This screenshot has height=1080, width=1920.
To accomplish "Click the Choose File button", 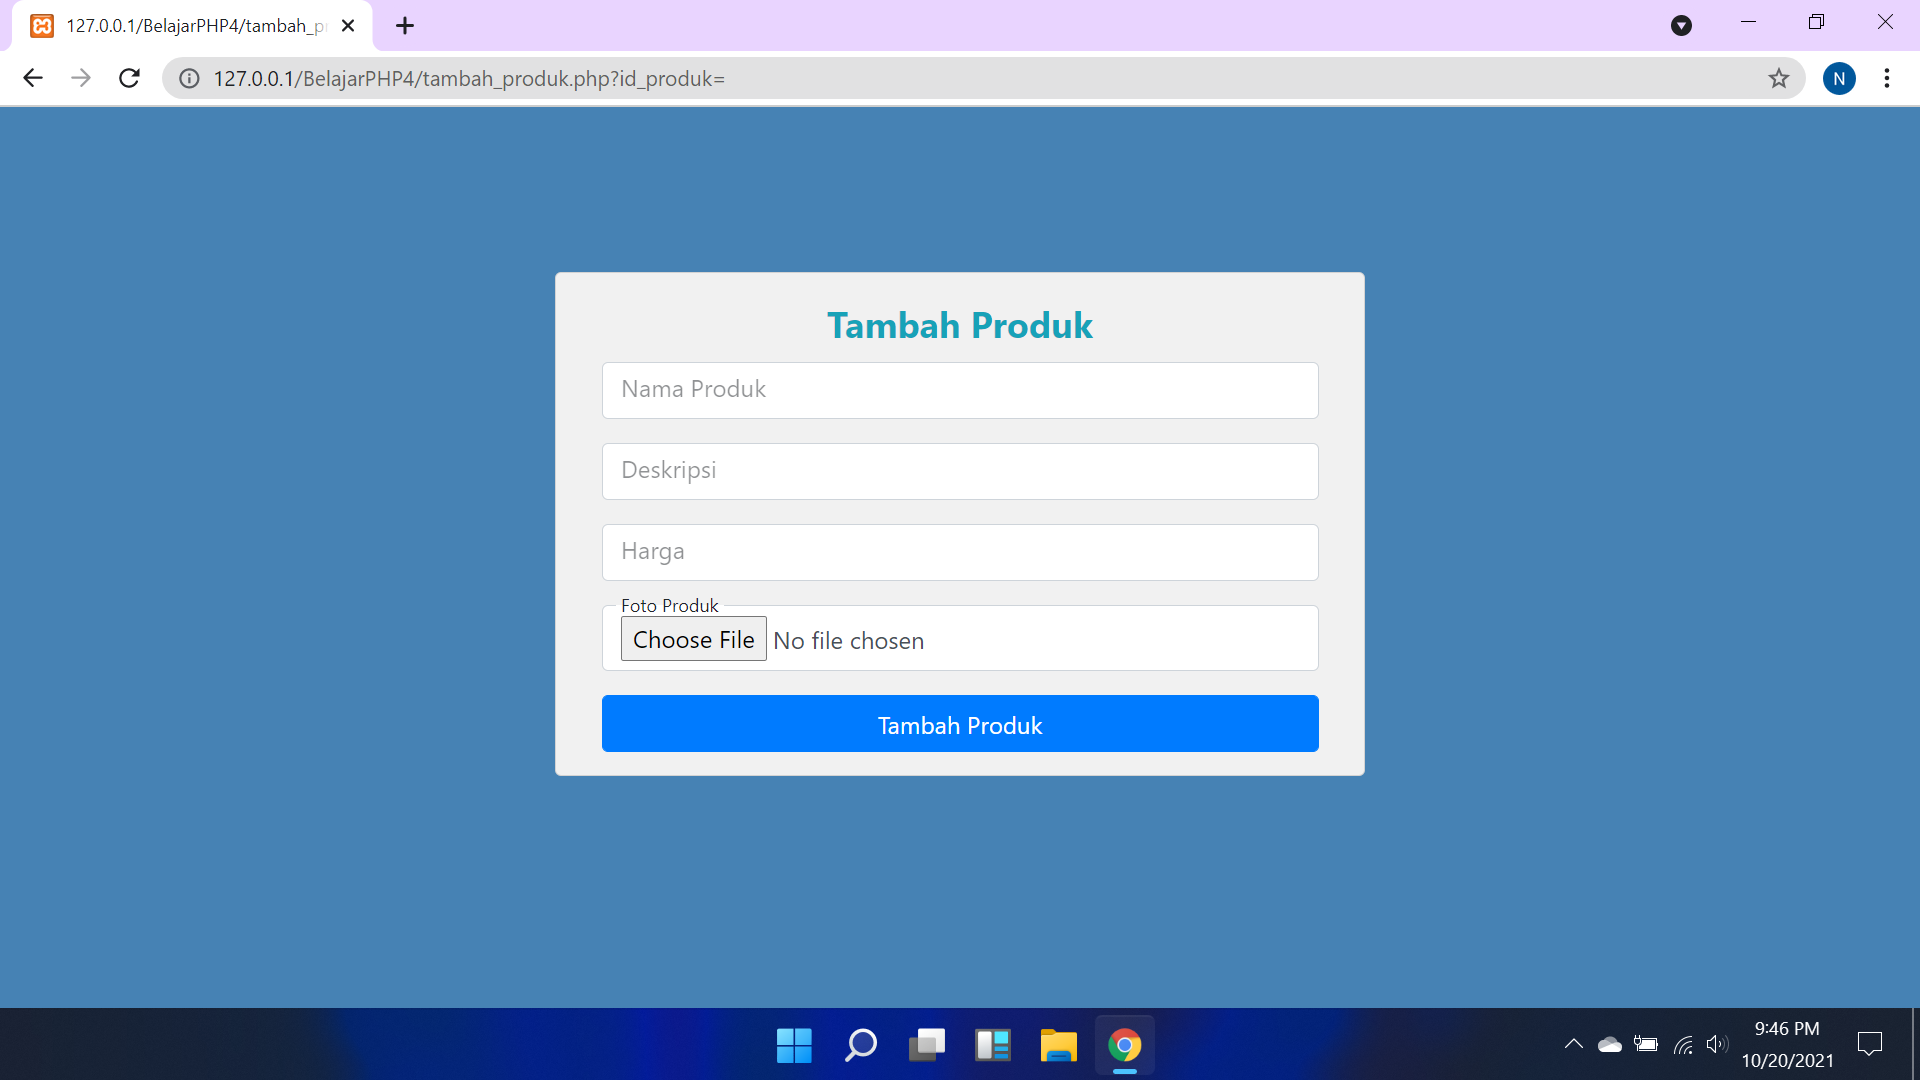I will click(x=693, y=639).
